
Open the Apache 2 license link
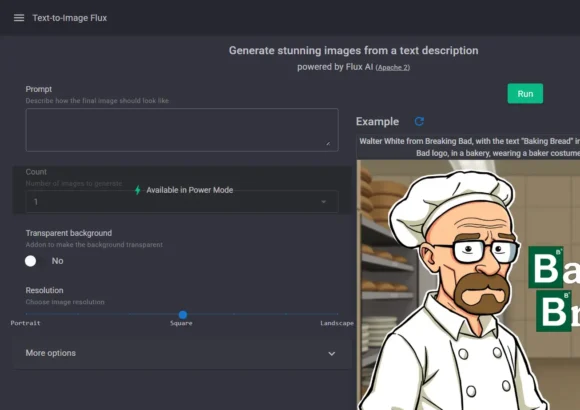393,67
